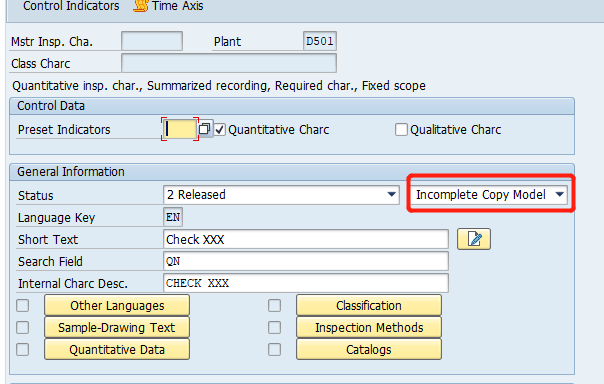This screenshot has width=604, height=384.
Task: Tick the checkbox beside Inspection Methods
Action: (275, 328)
